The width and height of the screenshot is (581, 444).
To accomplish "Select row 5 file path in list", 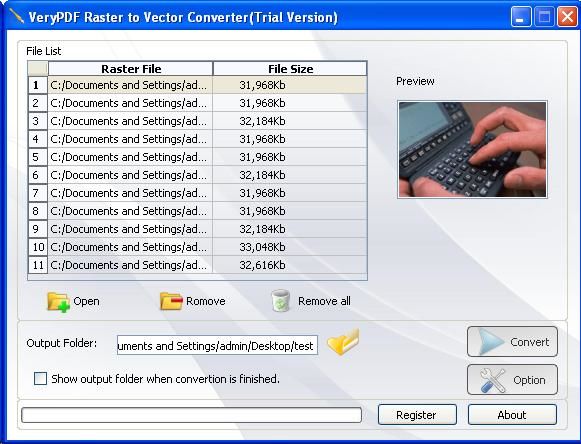I will 130,157.
